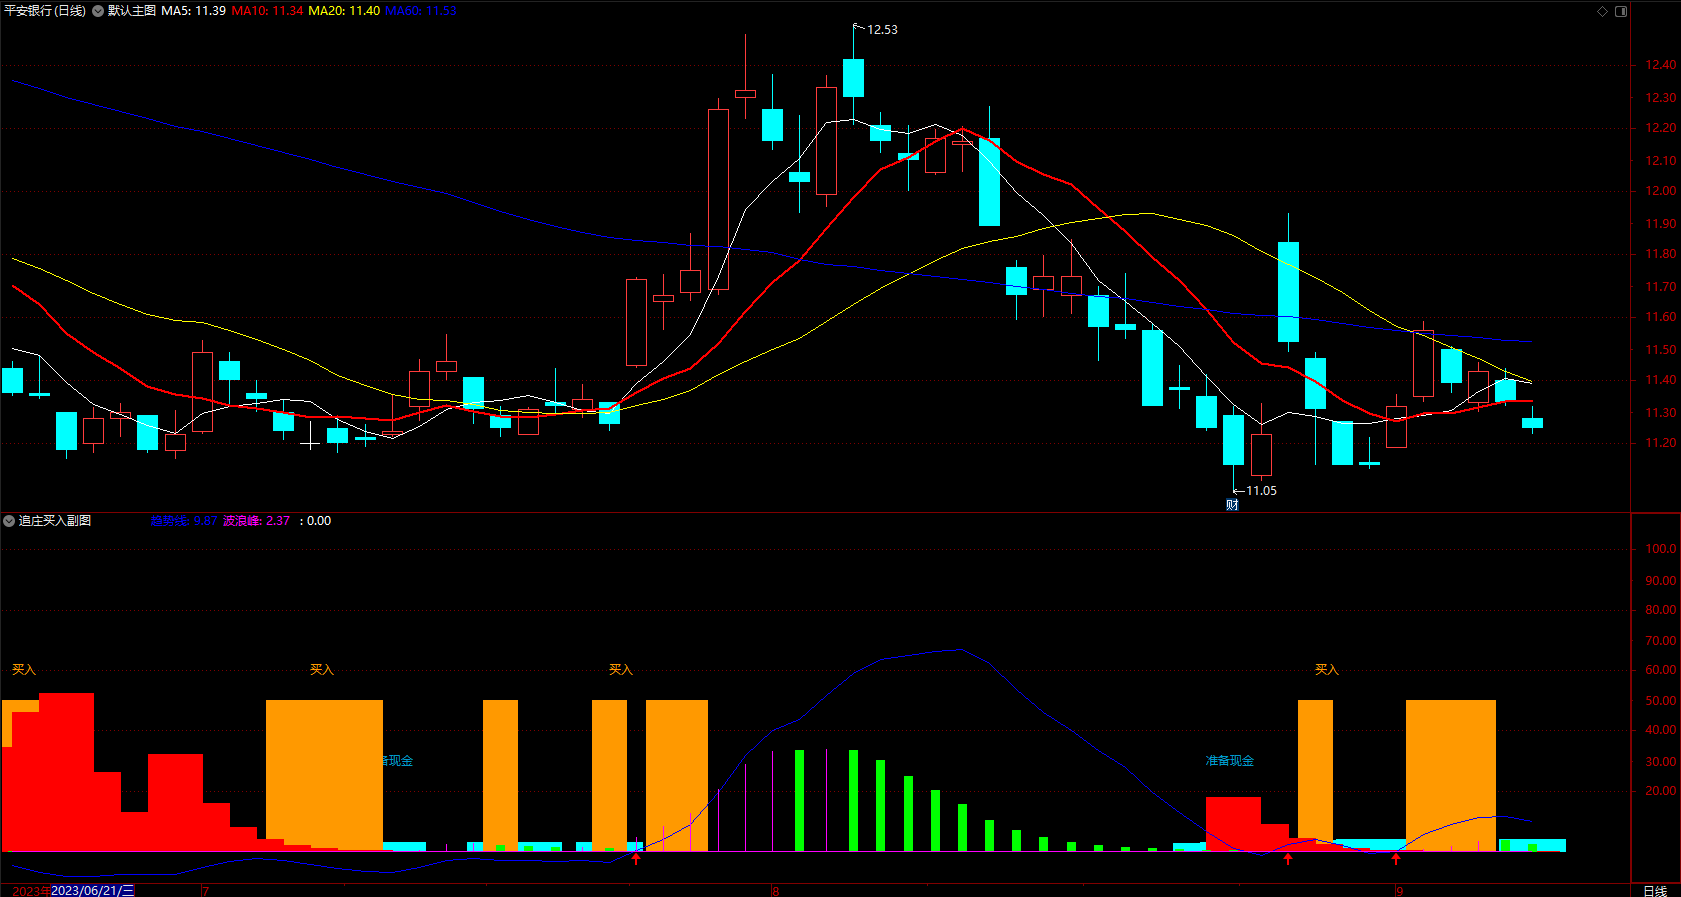Click the 11.60 price axis label

[1661, 317]
